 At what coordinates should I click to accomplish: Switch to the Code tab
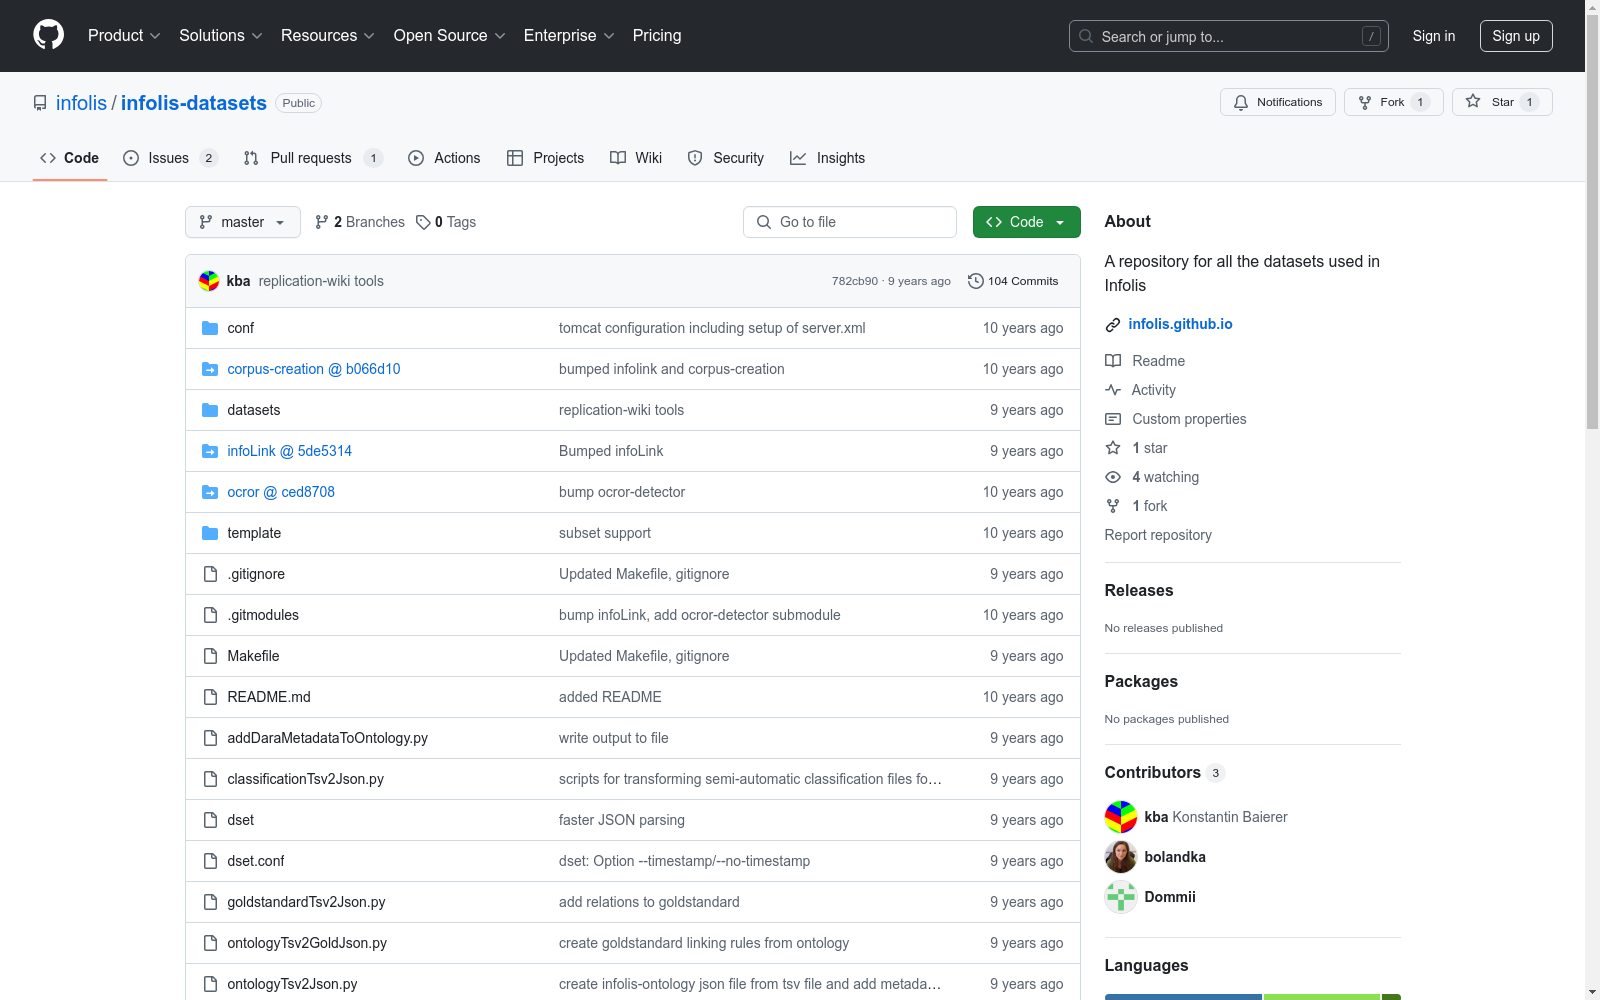coord(70,158)
